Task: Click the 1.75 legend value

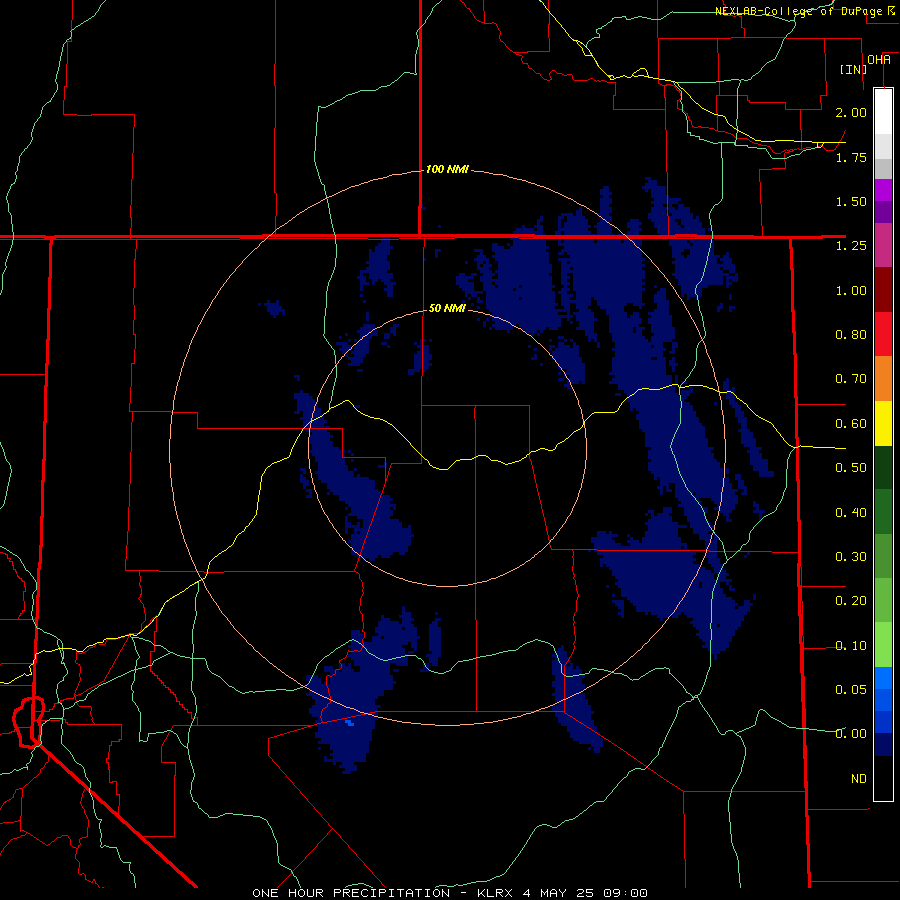Action: tap(851, 157)
